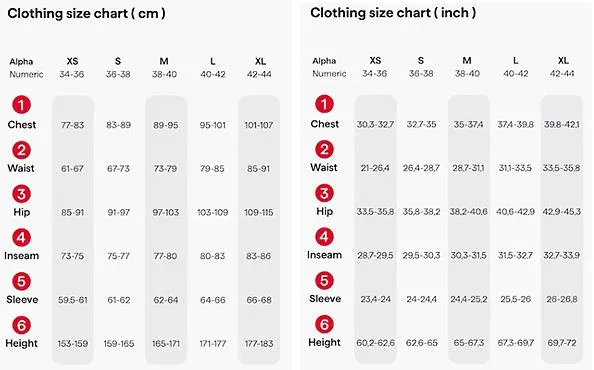This screenshot has width=594, height=370.
Task: Click the red number 2 Waist icon in cm chart
Action: (x=22, y=150)
